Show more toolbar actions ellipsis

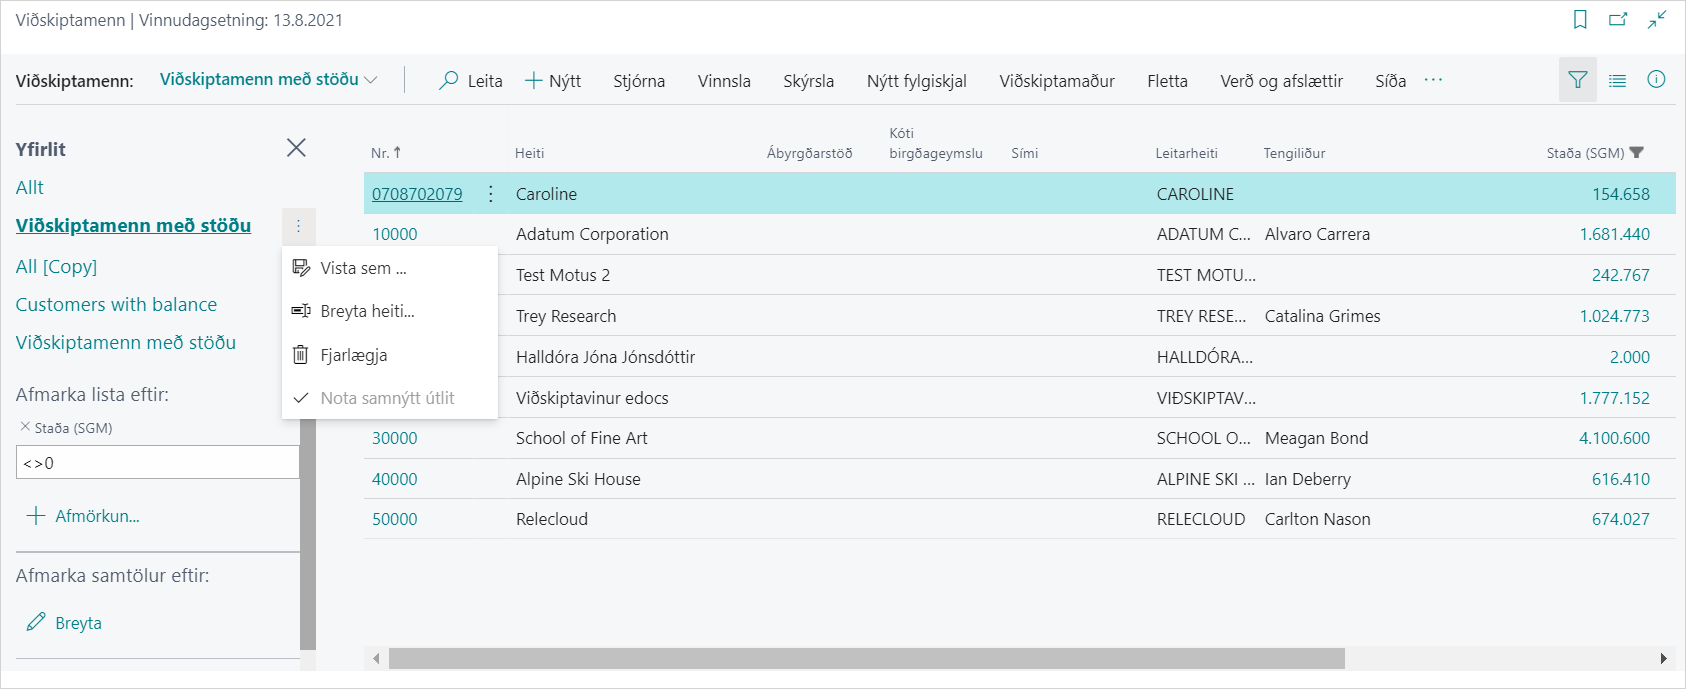(x=1433, y=80)
